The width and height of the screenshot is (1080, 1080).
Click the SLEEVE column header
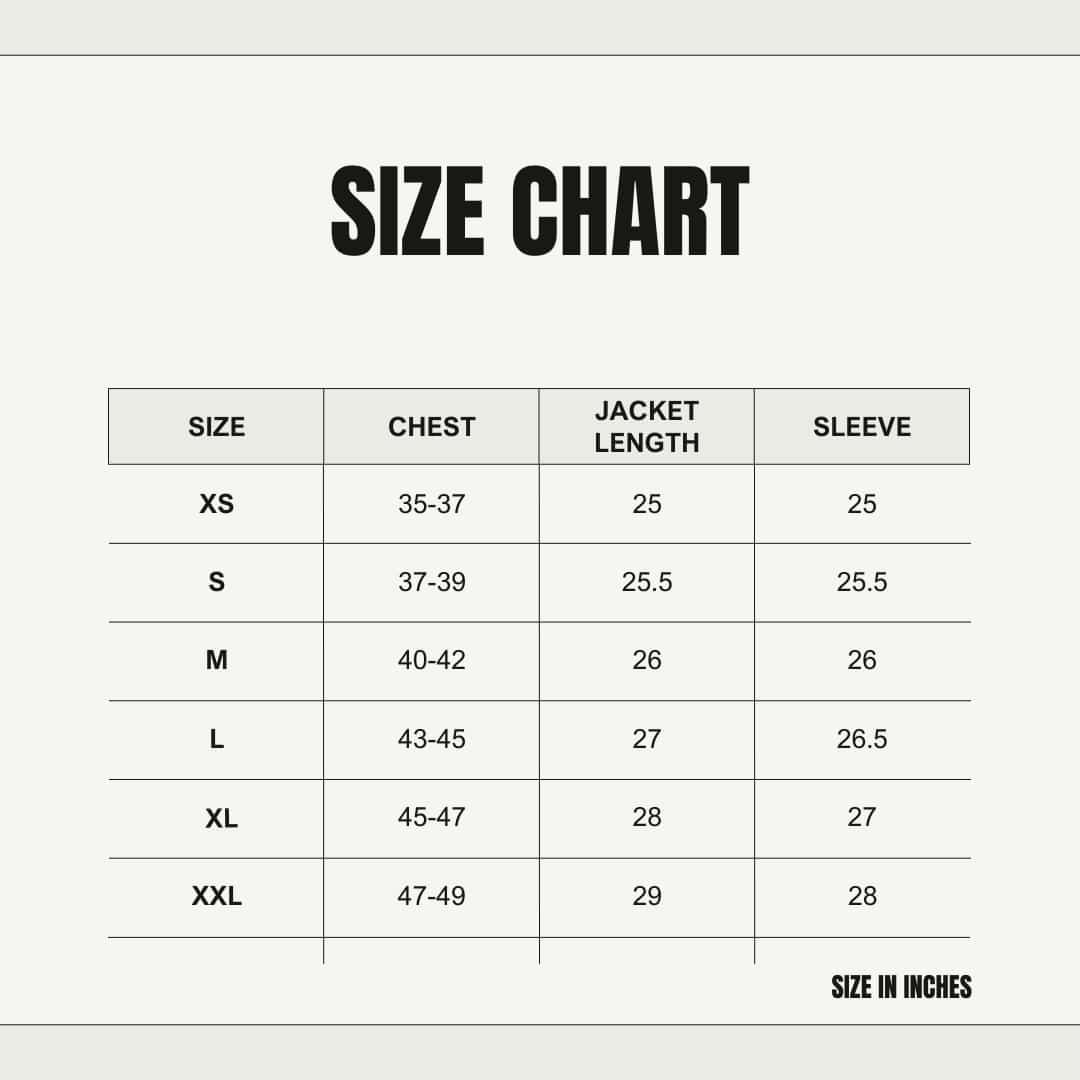point(862,427)
